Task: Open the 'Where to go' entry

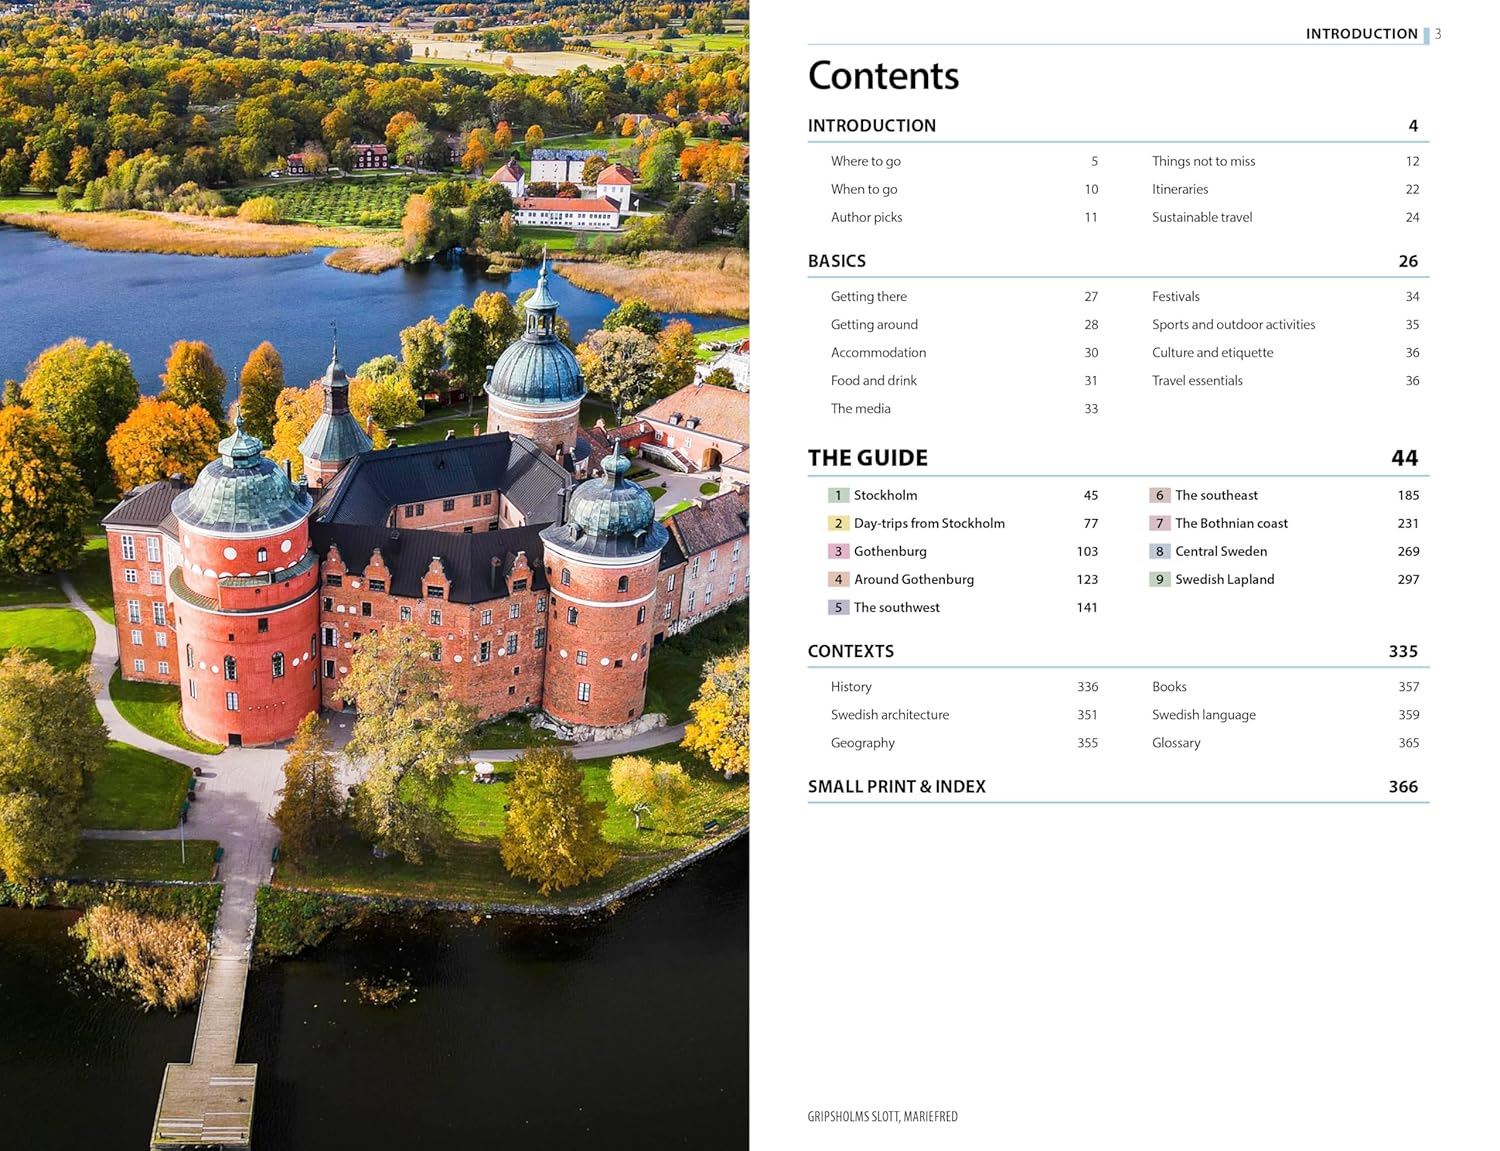Action: tap(865, 161)
